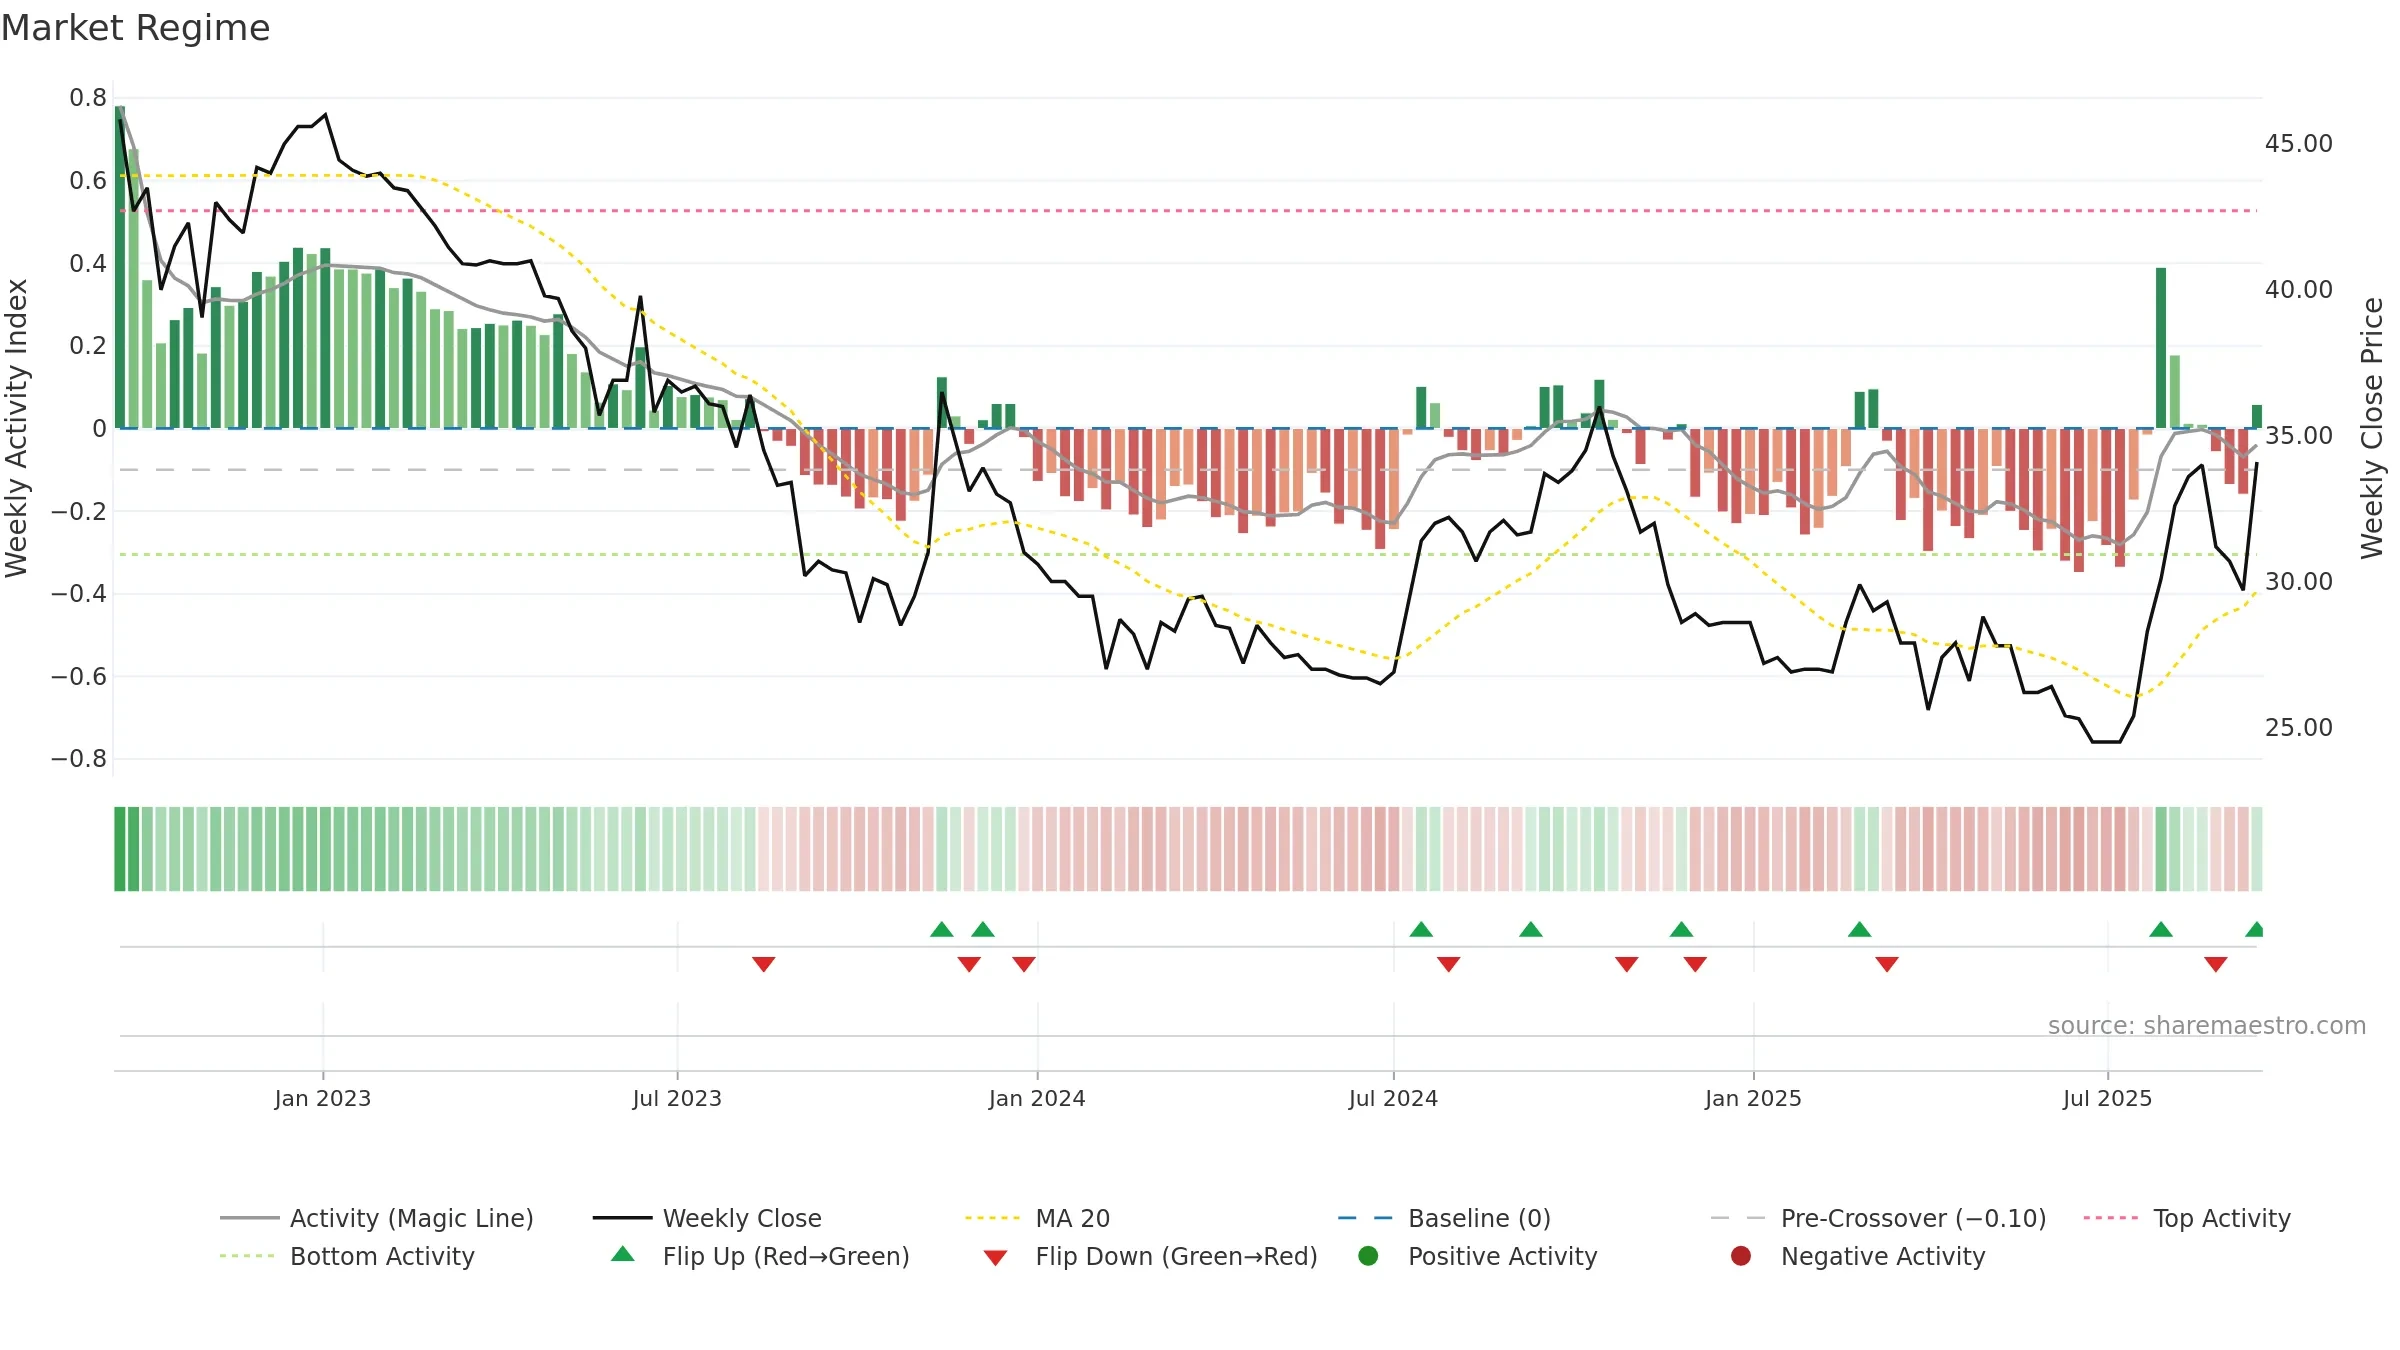Click the 0.8 activity axis label
This screenshot has width=2400, height=1350.
point(88,98)
